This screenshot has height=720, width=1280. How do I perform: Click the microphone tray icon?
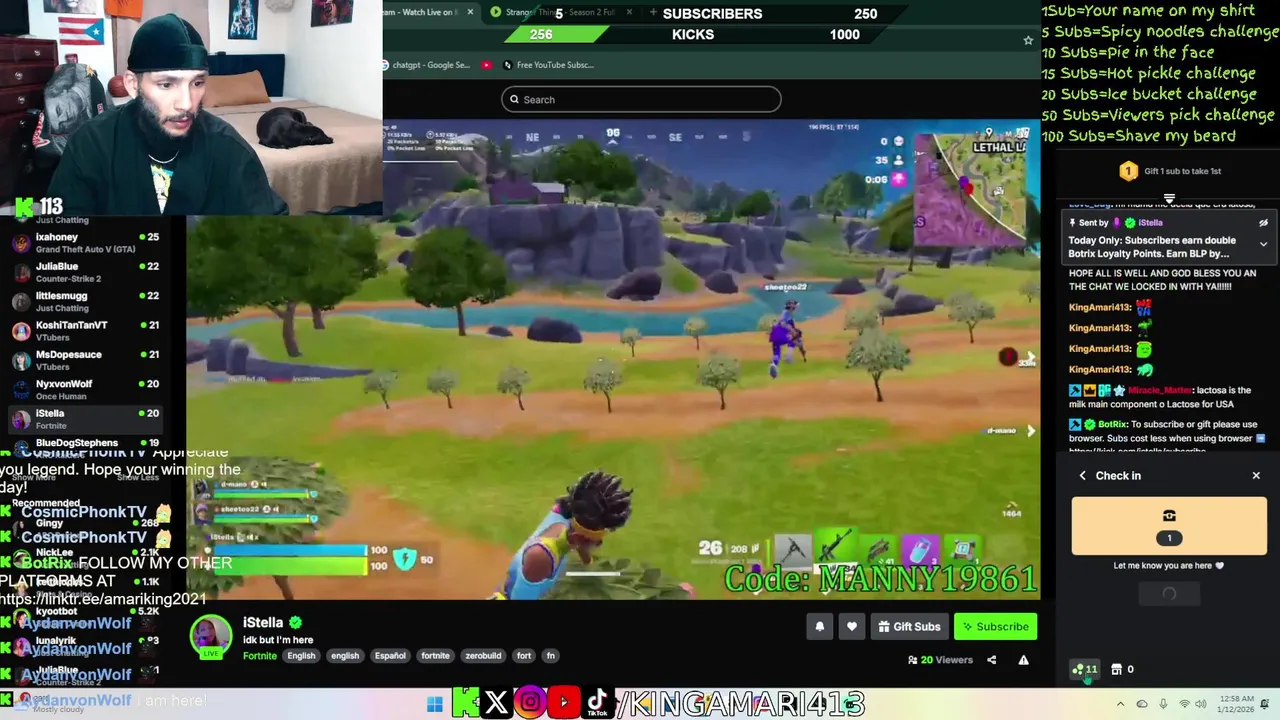(1162, 704)
